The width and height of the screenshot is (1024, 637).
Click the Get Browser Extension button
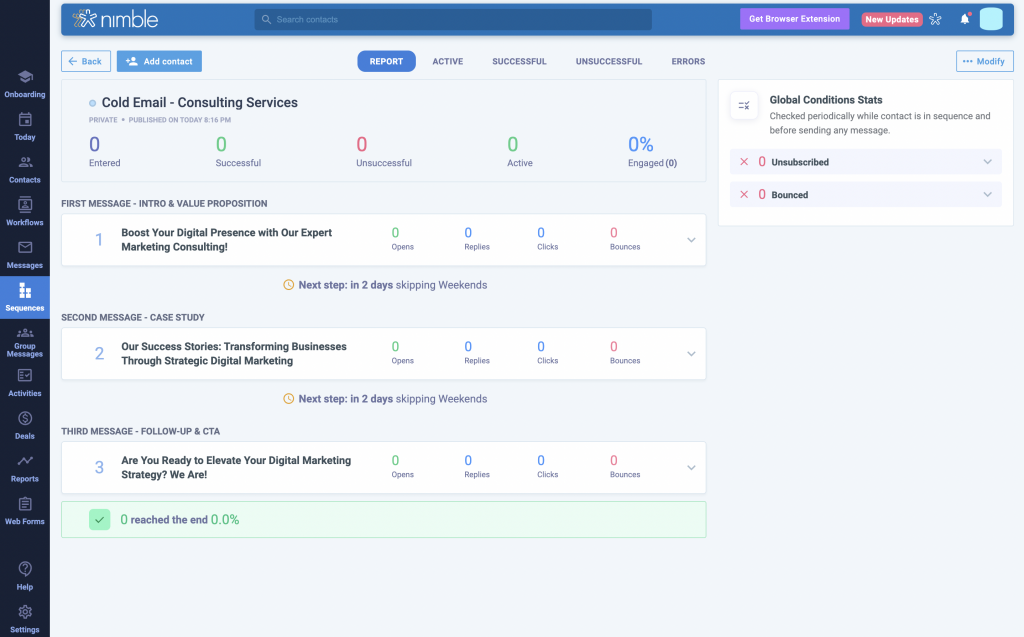pos(794,19)
